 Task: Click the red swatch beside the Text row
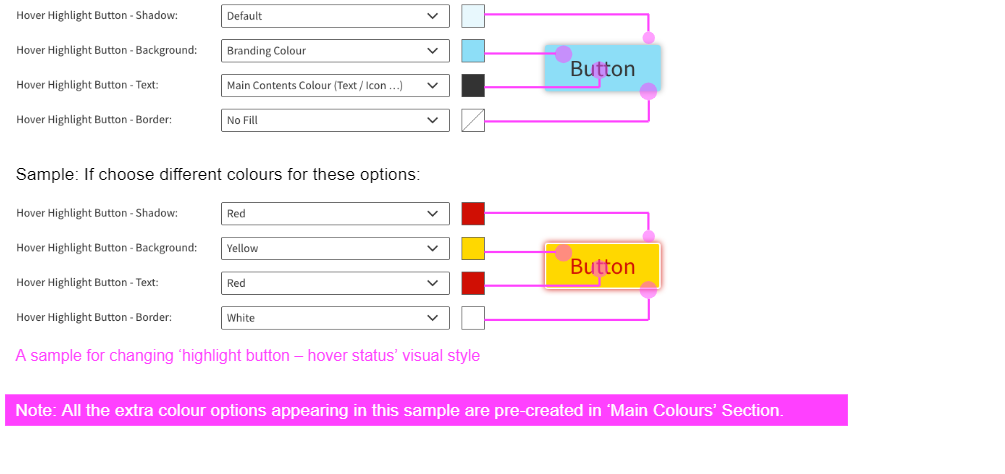coord(473,283)
